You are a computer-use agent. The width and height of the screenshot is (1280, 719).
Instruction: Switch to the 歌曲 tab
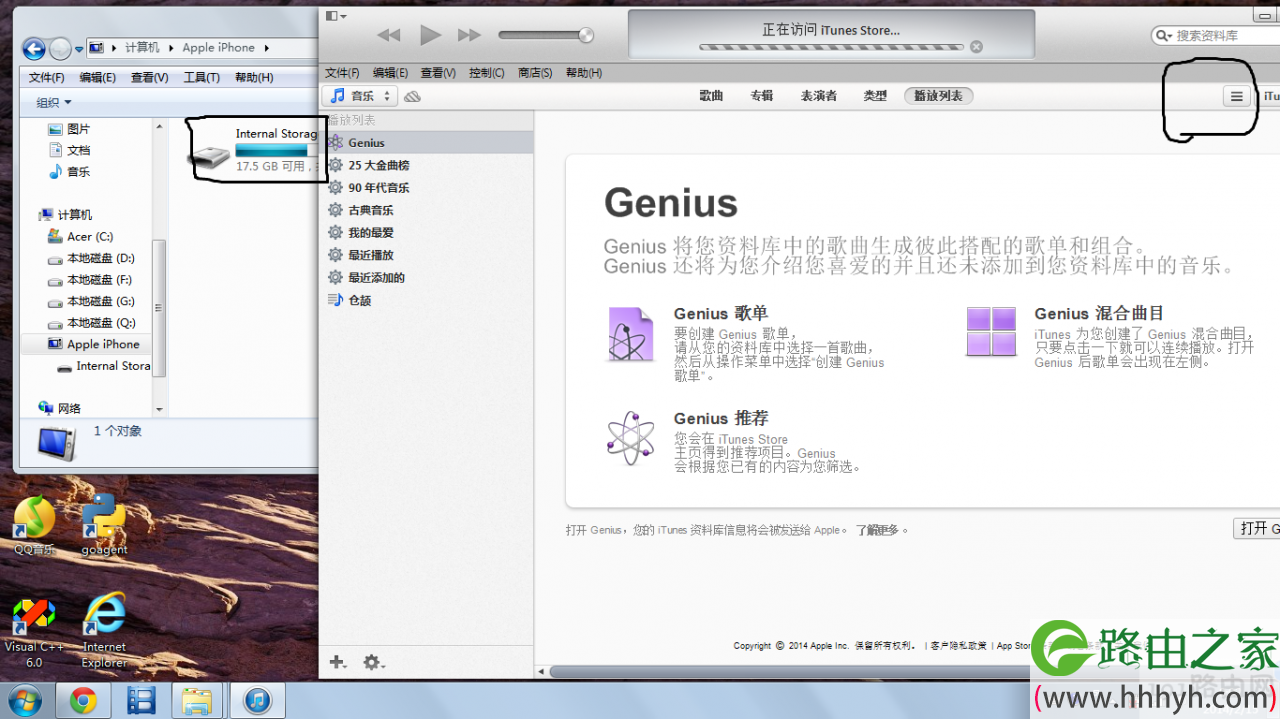click(x=711, y=96)
